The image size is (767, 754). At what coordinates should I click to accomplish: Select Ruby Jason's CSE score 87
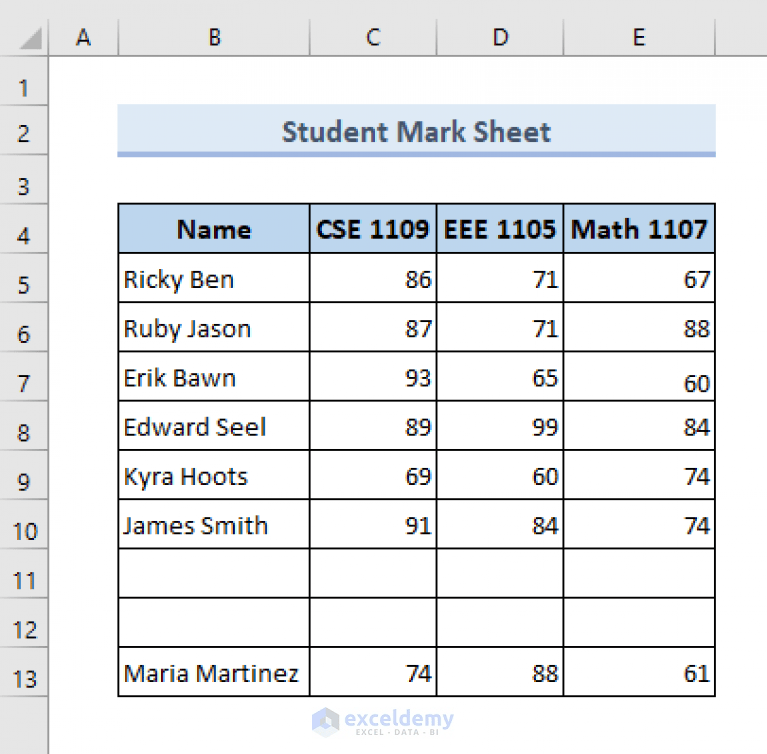373,327
